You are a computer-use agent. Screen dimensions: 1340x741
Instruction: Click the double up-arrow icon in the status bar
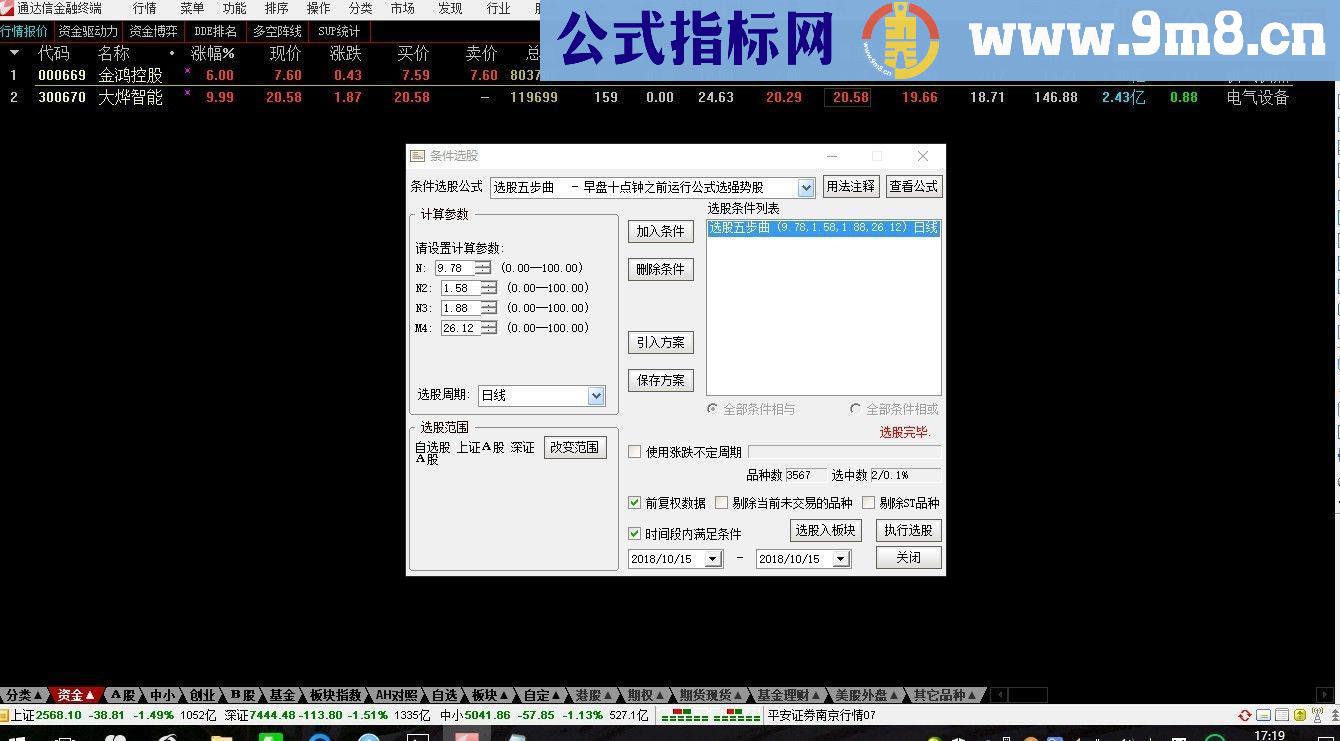1334,715
